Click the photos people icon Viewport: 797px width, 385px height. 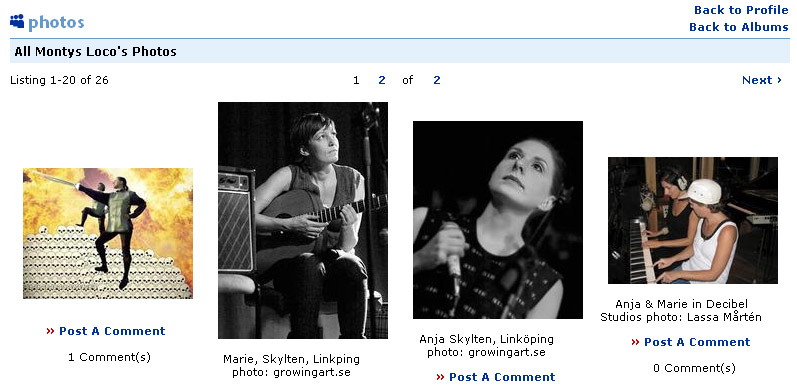click(17, 21)
